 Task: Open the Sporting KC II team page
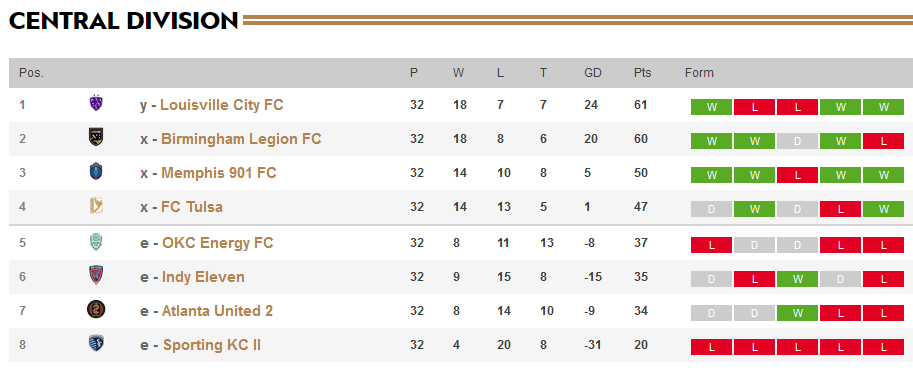(212, 345)
